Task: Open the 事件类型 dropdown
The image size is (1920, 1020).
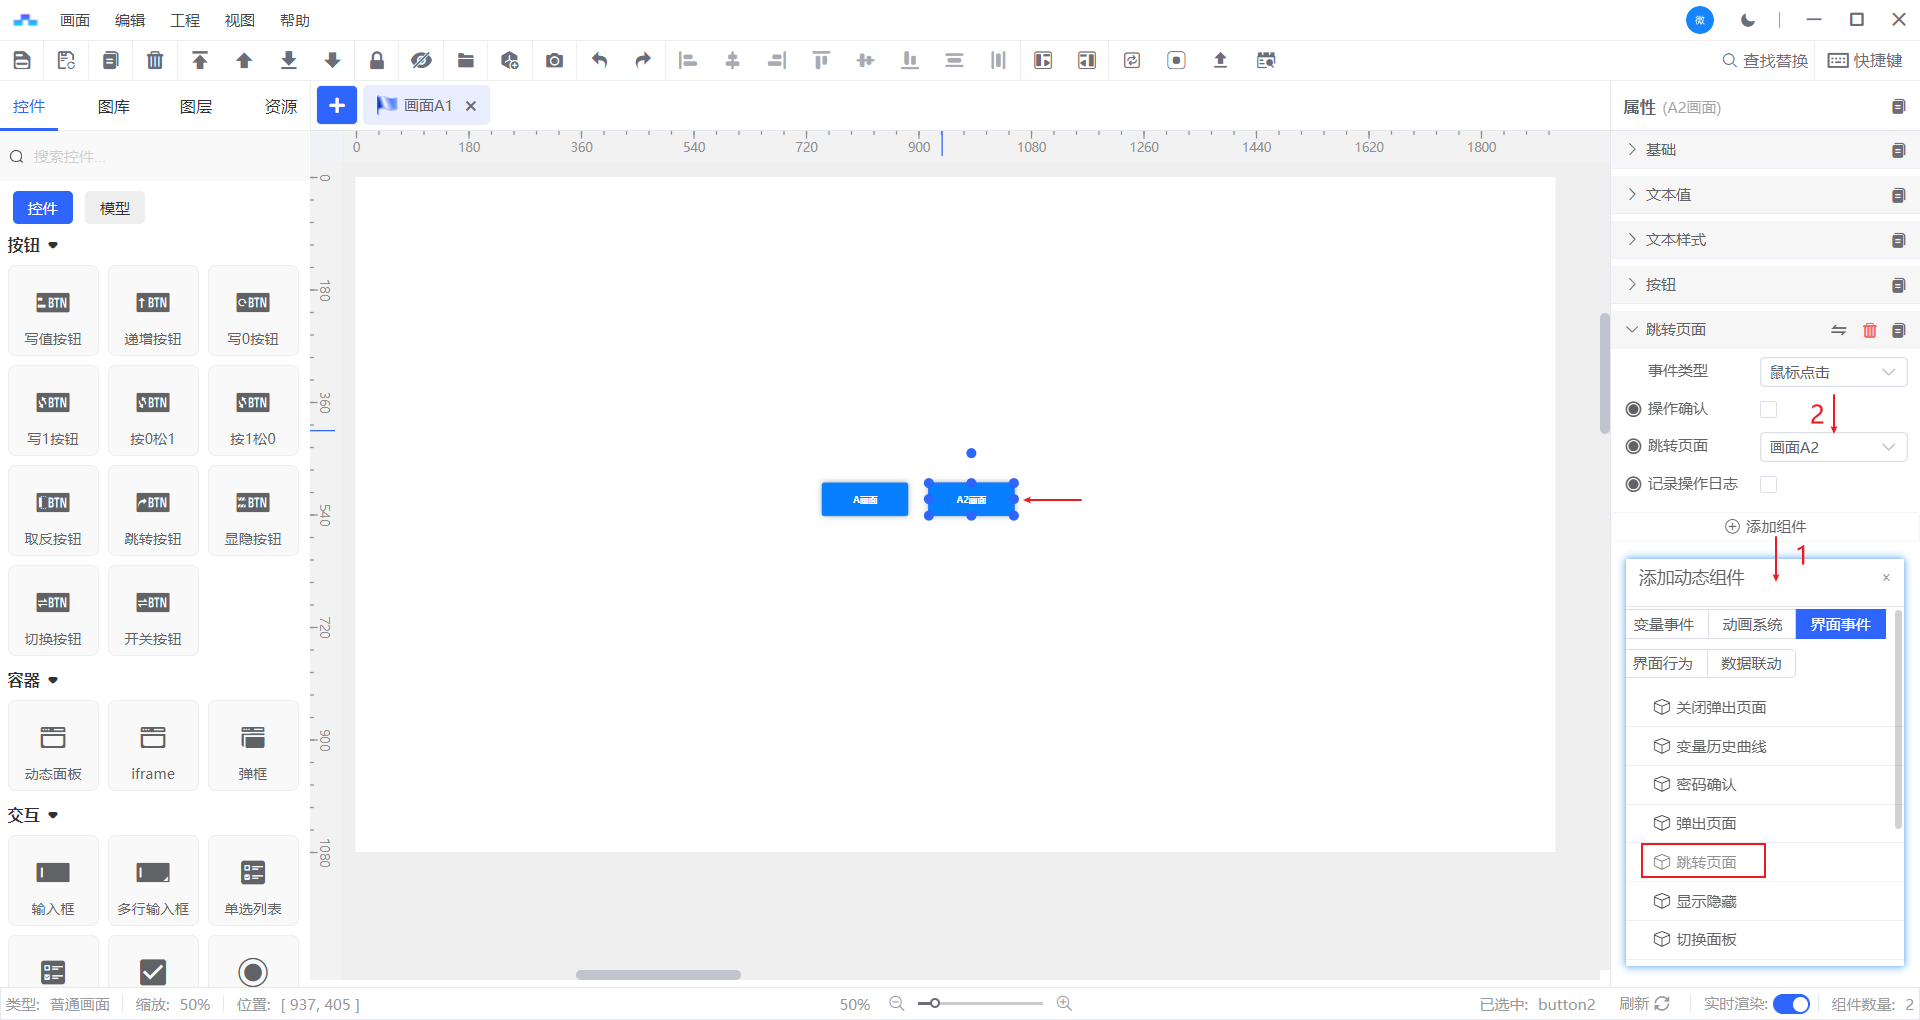Action: 1832,372
